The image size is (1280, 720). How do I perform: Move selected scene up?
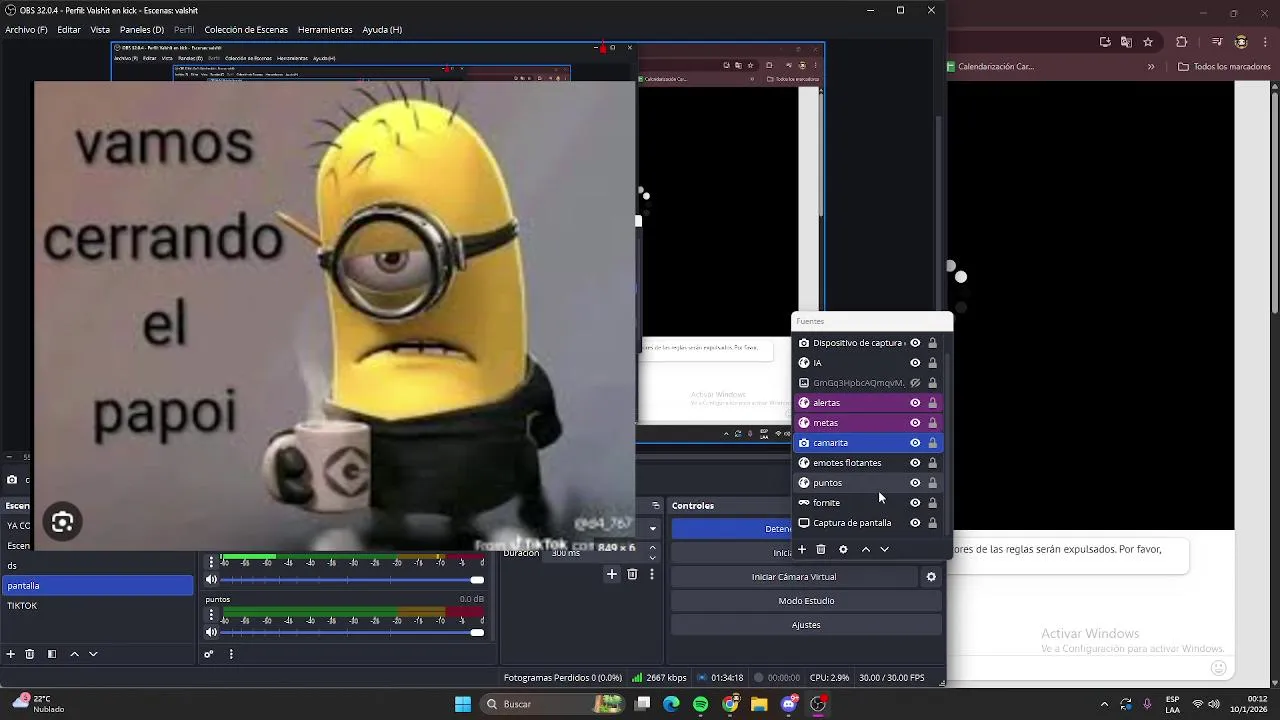click(x=74, y=654)
